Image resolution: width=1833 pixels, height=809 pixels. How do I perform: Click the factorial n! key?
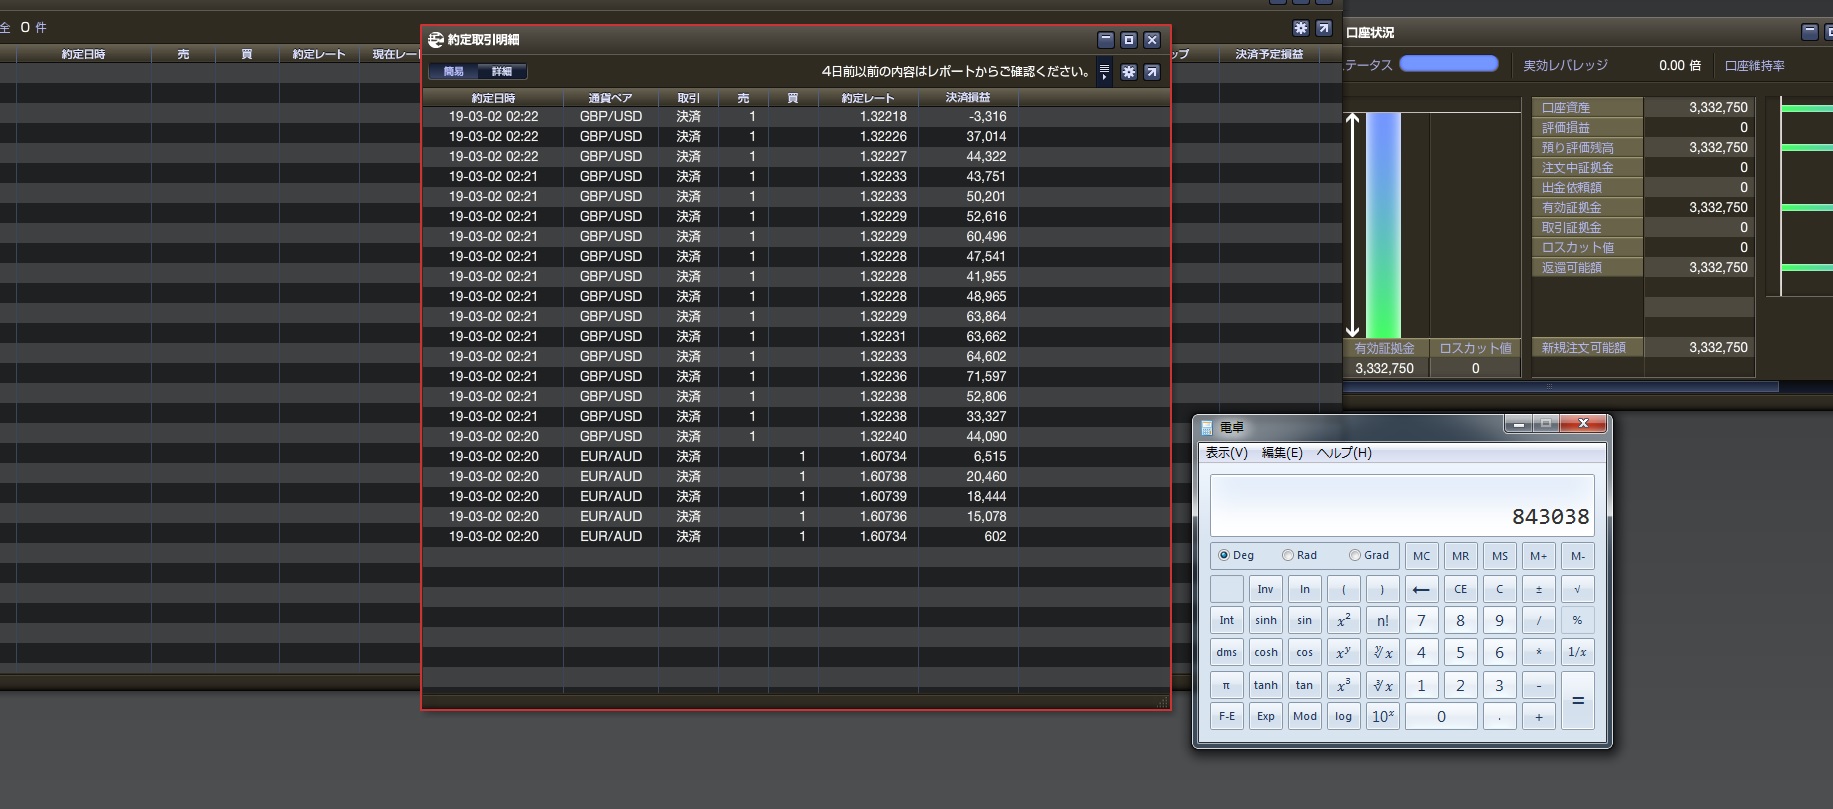click(x=1382, y=621)
